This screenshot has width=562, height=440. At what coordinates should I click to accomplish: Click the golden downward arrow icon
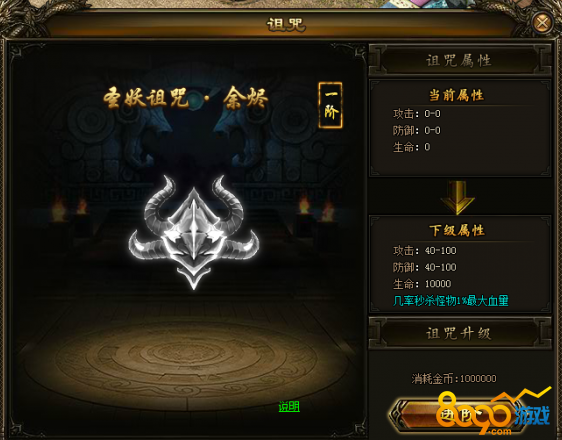[458, 197]
